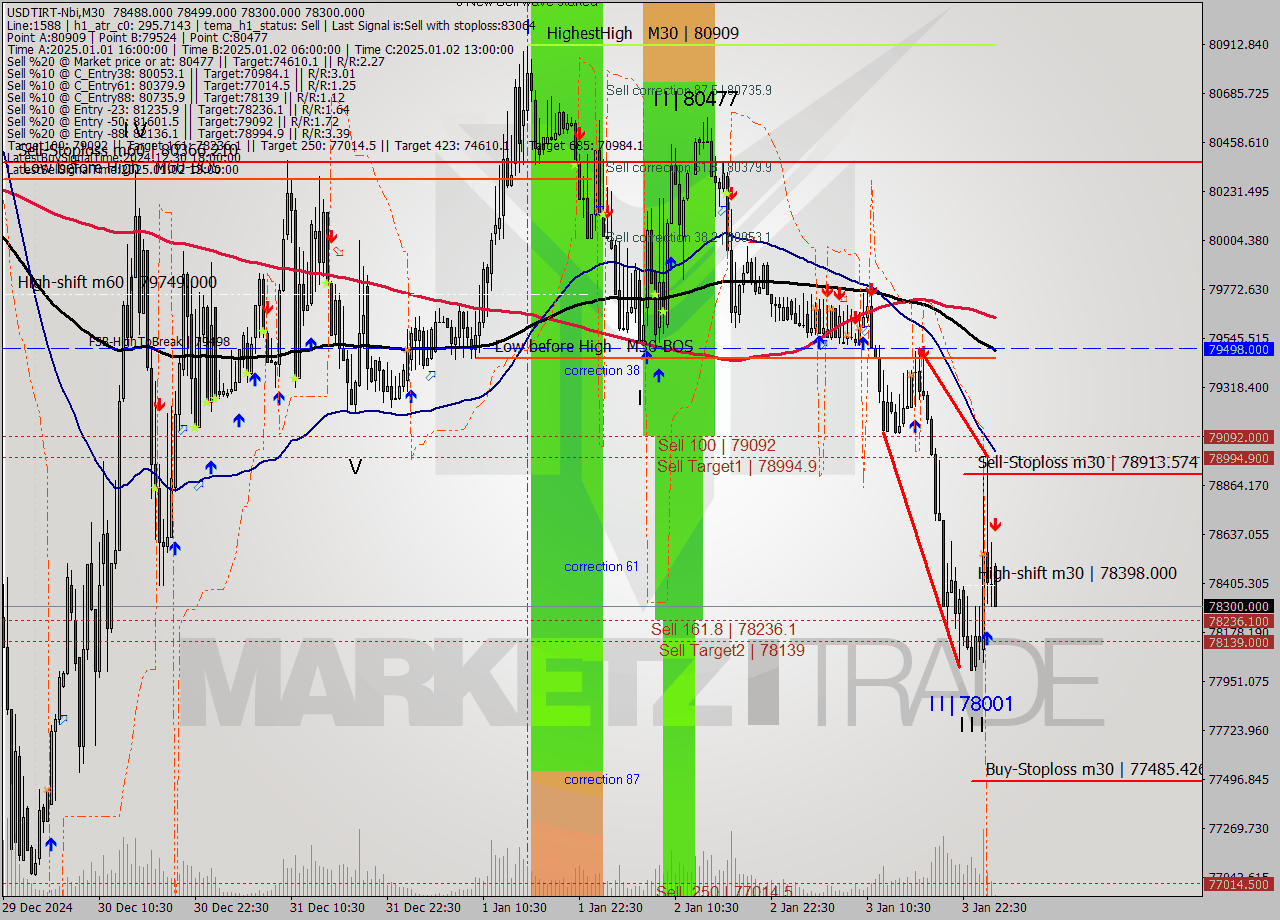Click the 'V' wave marker label
Viewport: 1280px width, 920px height.
354,466
